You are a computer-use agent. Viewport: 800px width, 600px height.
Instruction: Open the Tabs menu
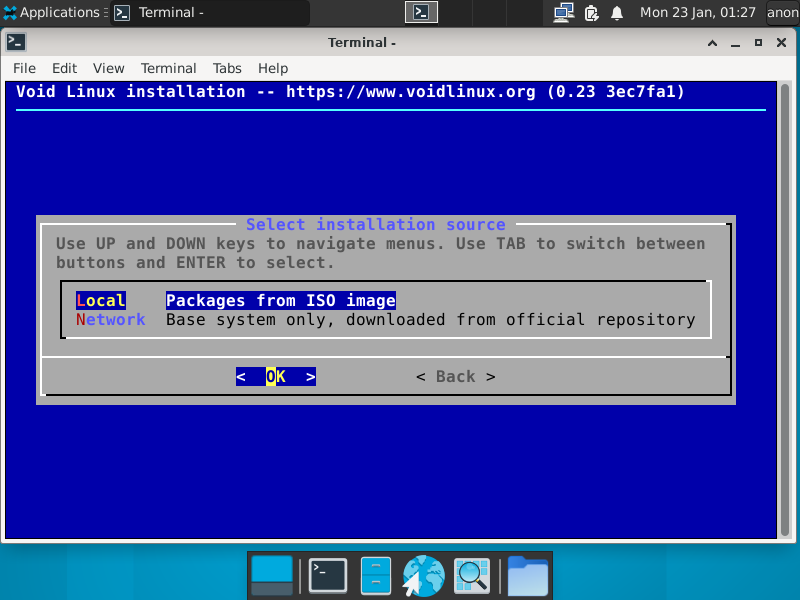tap(227, 68)
